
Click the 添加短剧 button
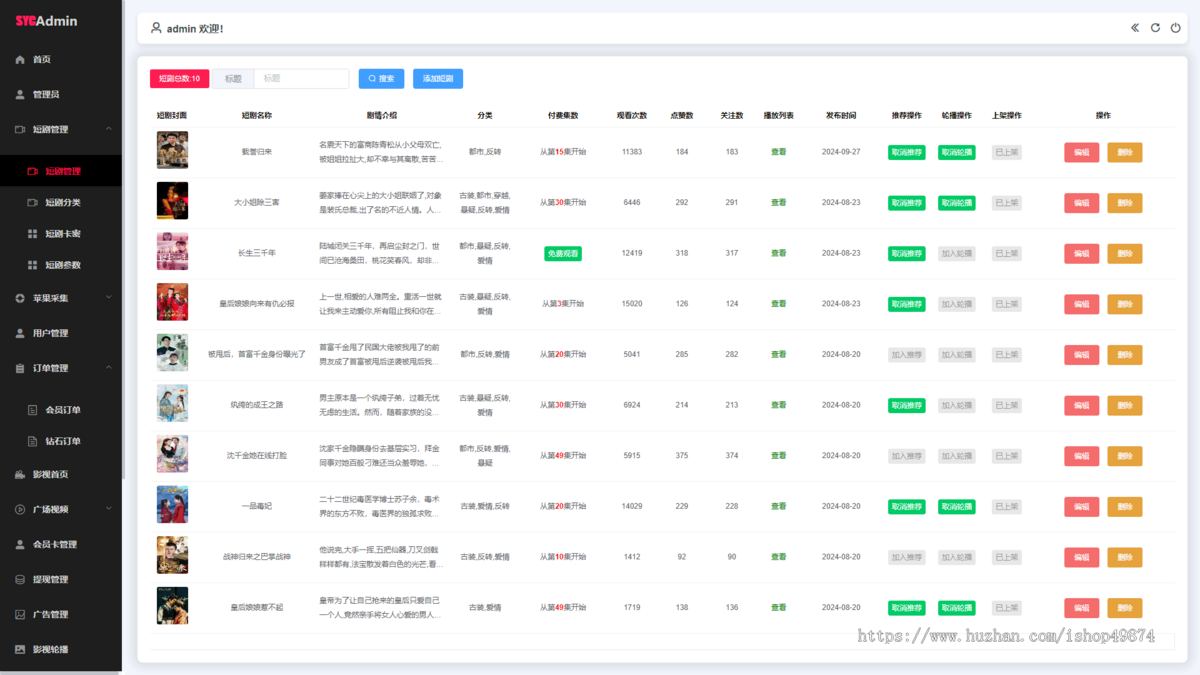click(438, 78)
